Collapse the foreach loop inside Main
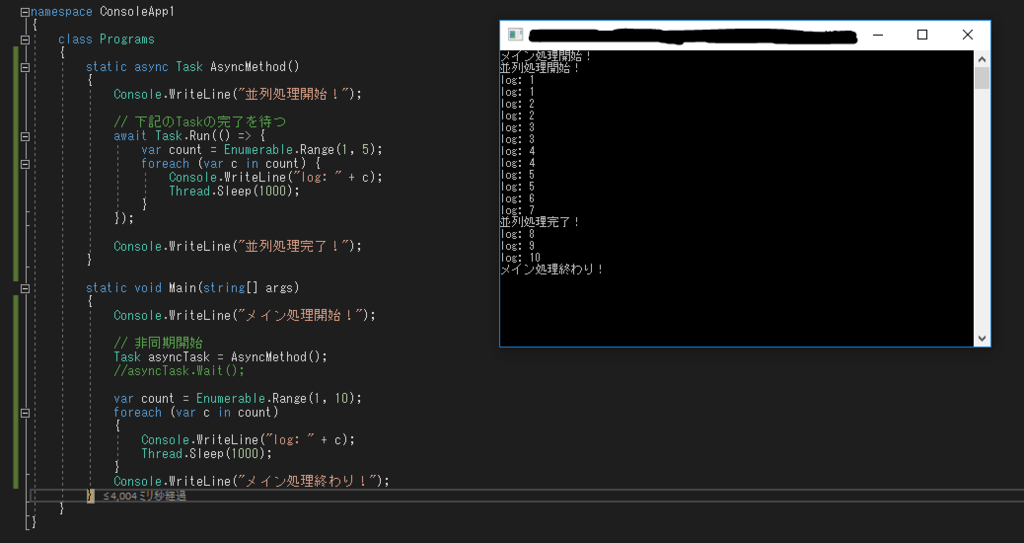Viewport: 1024px width, 543px height. click(25, 412)
